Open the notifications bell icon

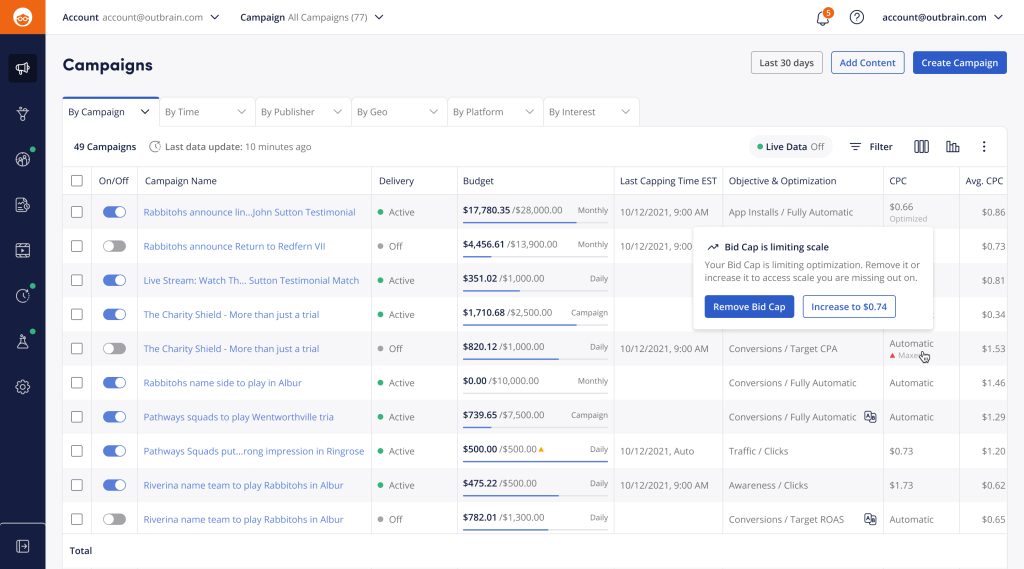click(823, 18)
